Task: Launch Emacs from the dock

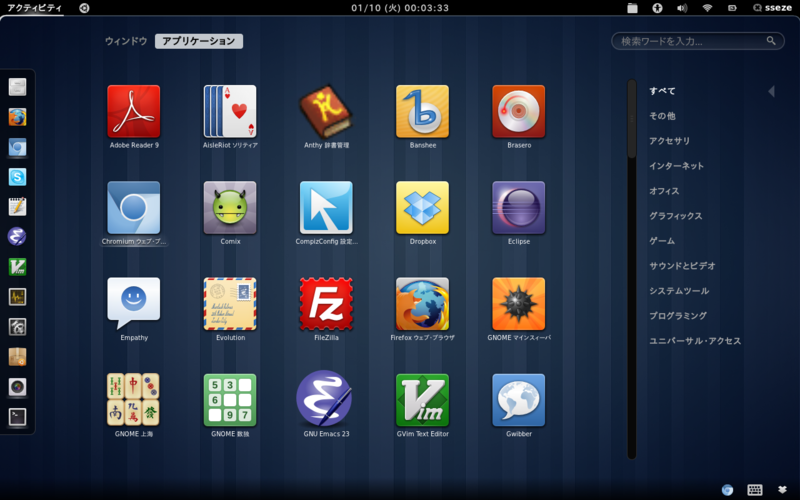Action: (17, 237)
